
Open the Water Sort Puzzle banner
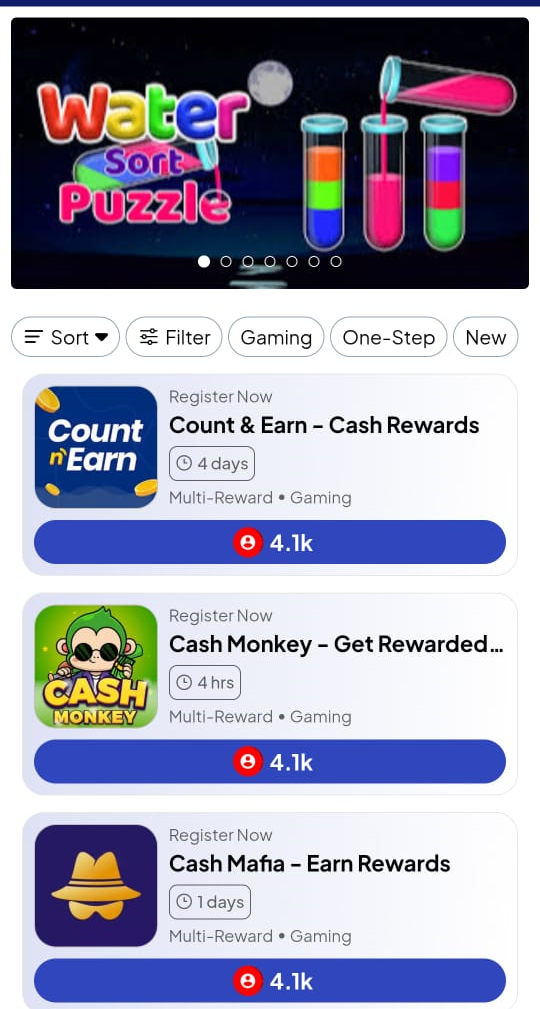[270, 153]
